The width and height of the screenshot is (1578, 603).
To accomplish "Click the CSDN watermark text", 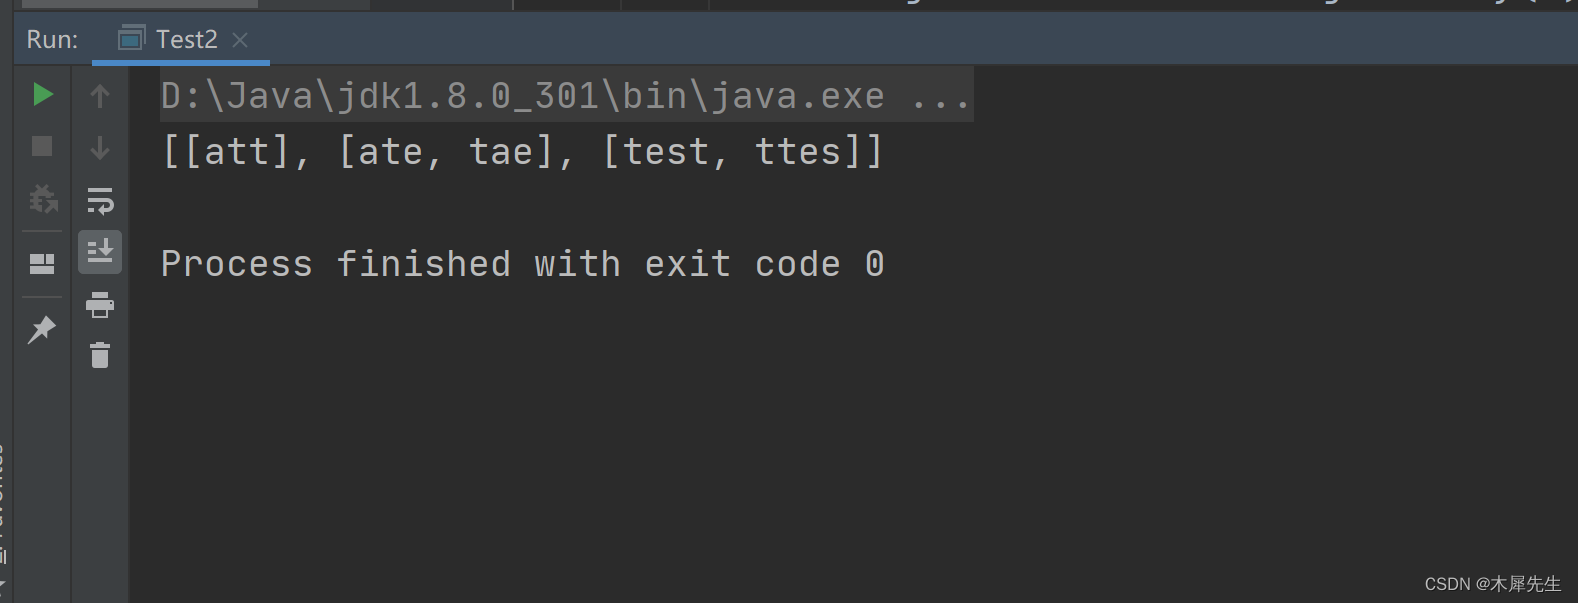I will click(1492, 584).
